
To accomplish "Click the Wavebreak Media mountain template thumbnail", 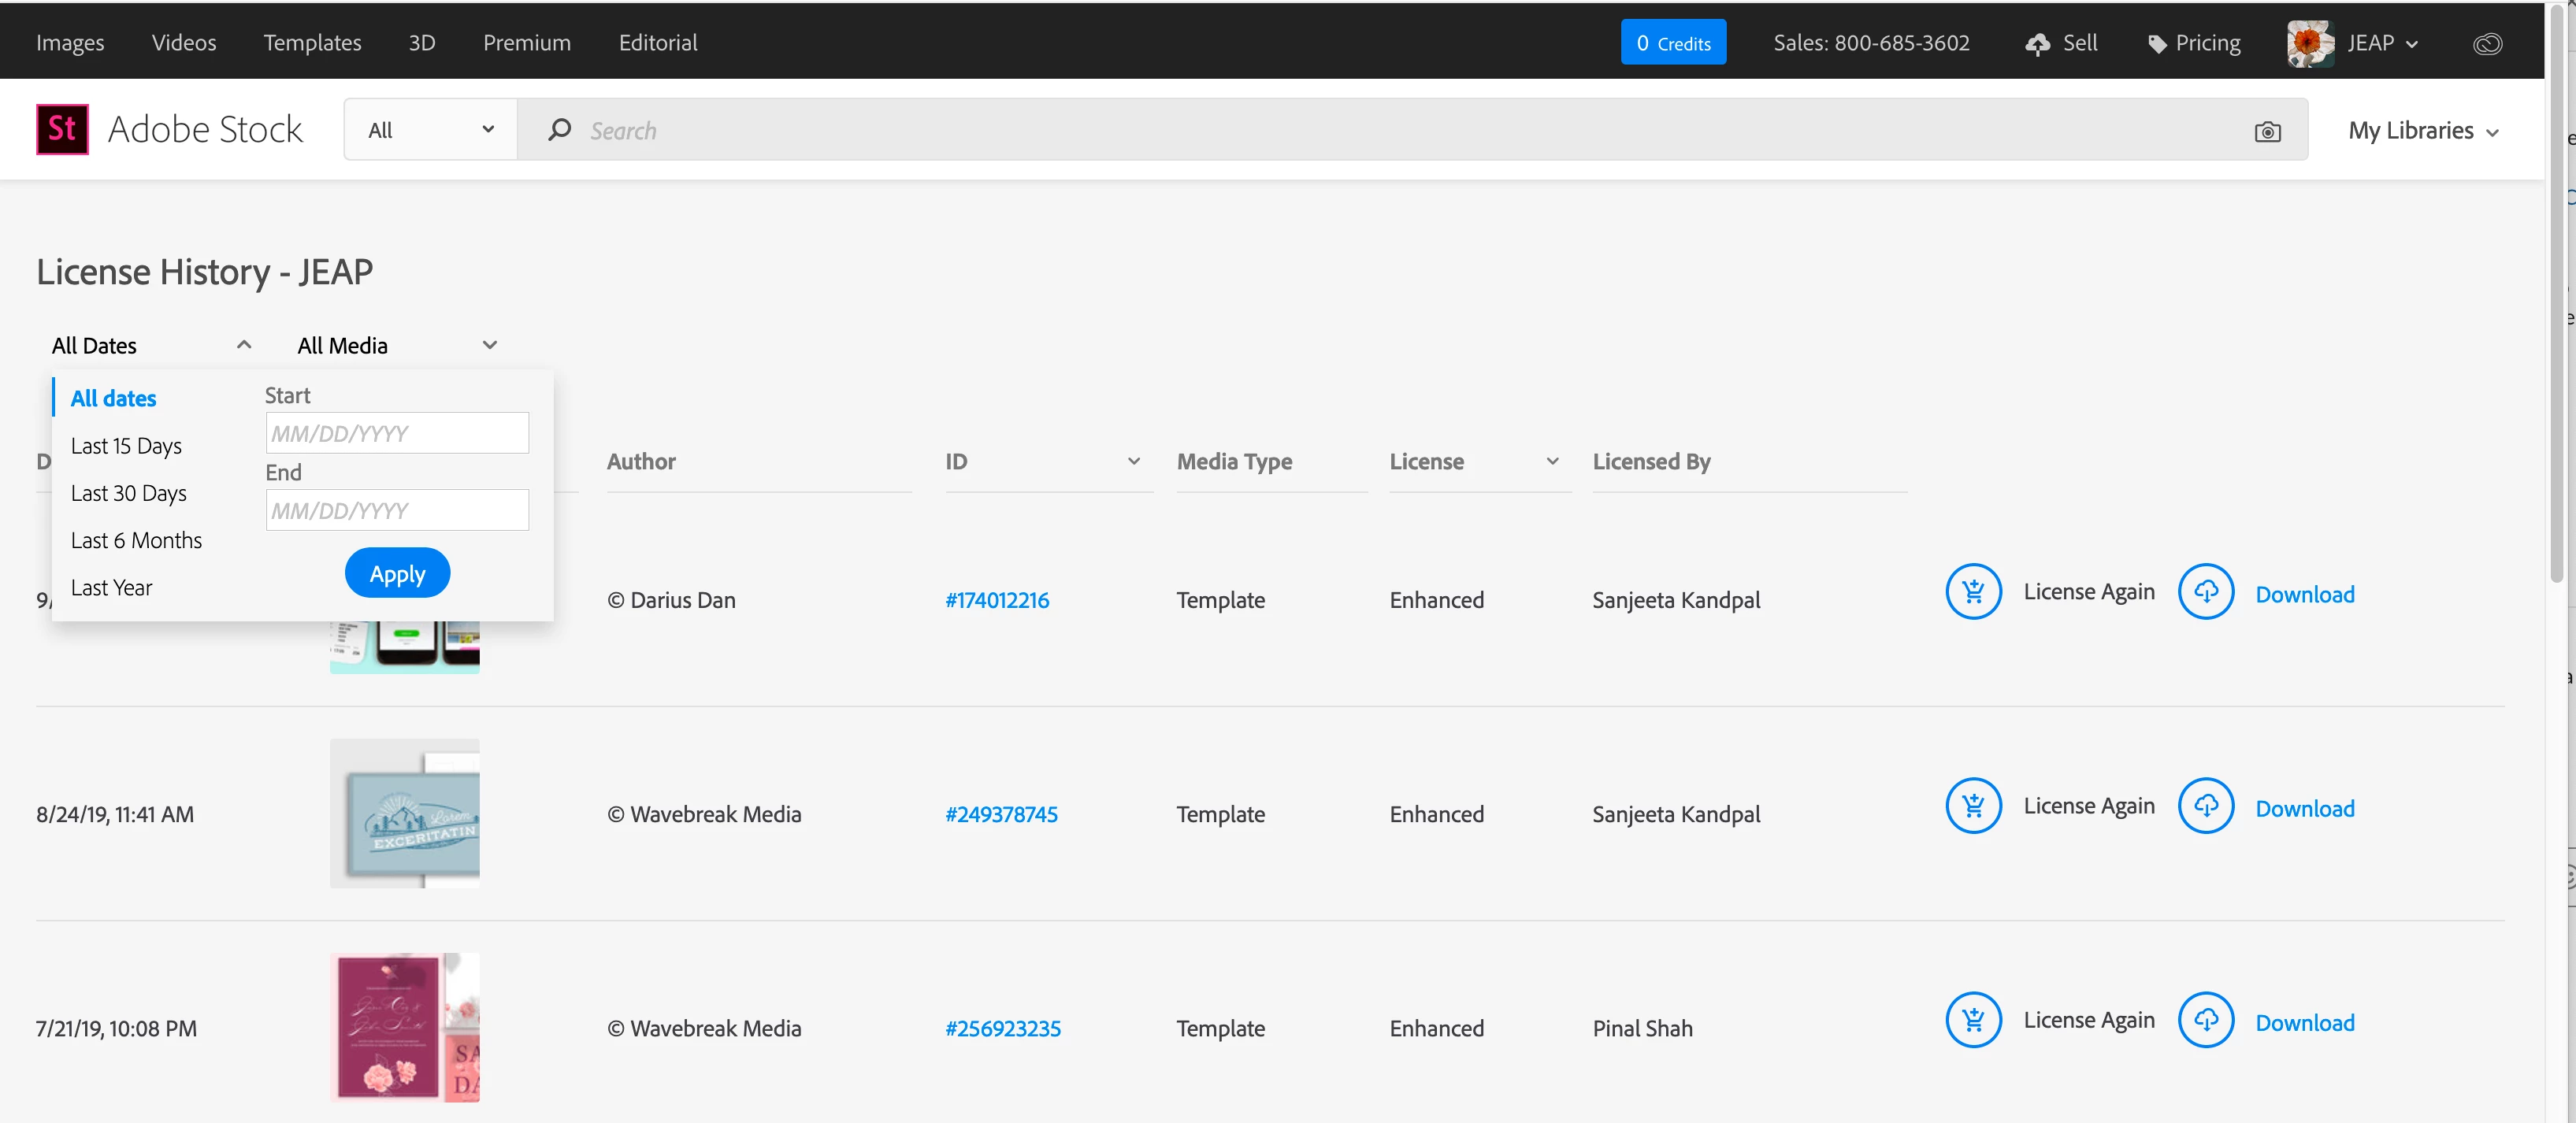I will (404, 813).
